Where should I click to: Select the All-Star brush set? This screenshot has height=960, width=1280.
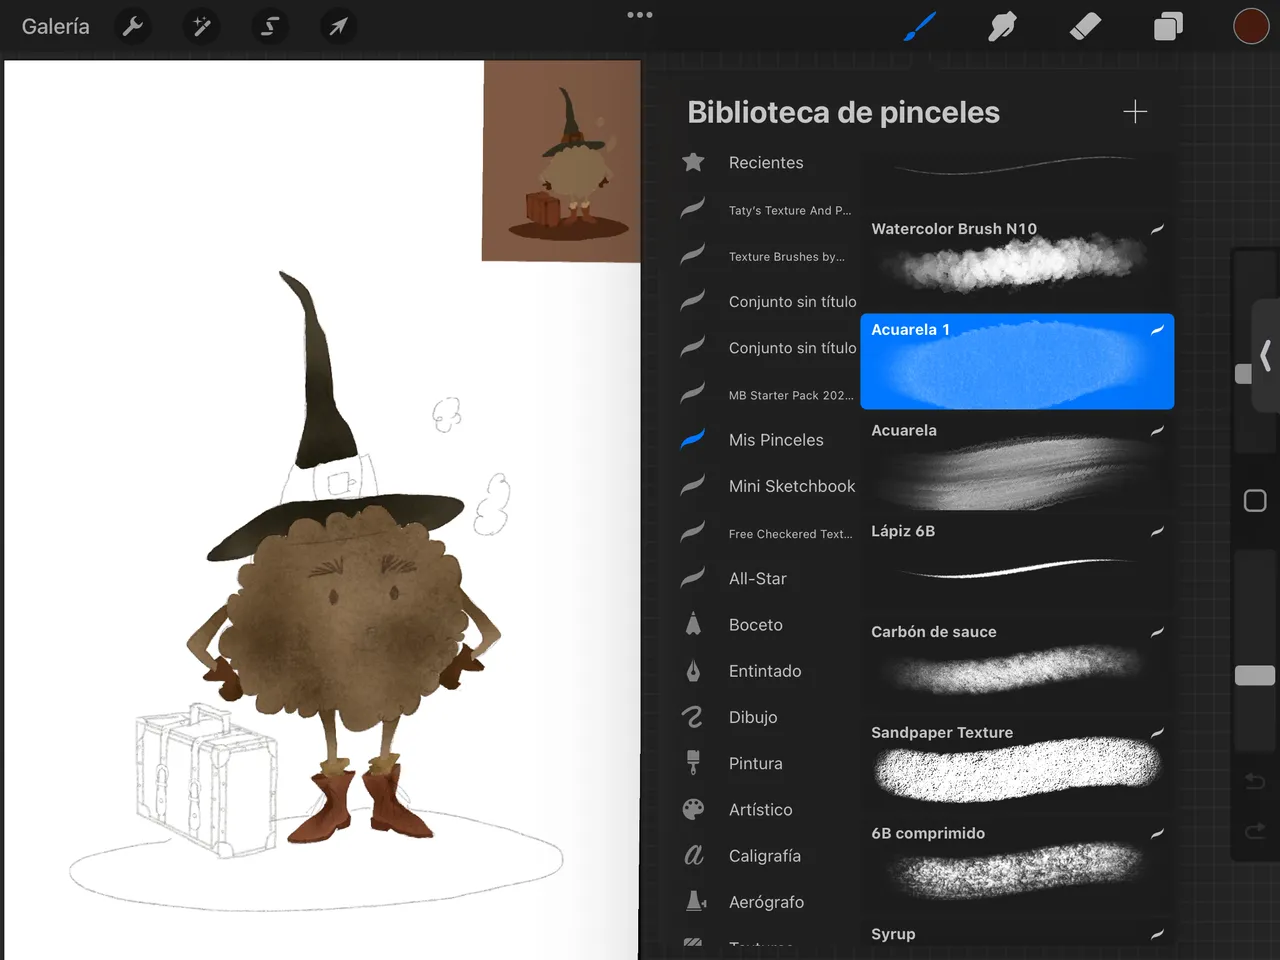(766, 578)
